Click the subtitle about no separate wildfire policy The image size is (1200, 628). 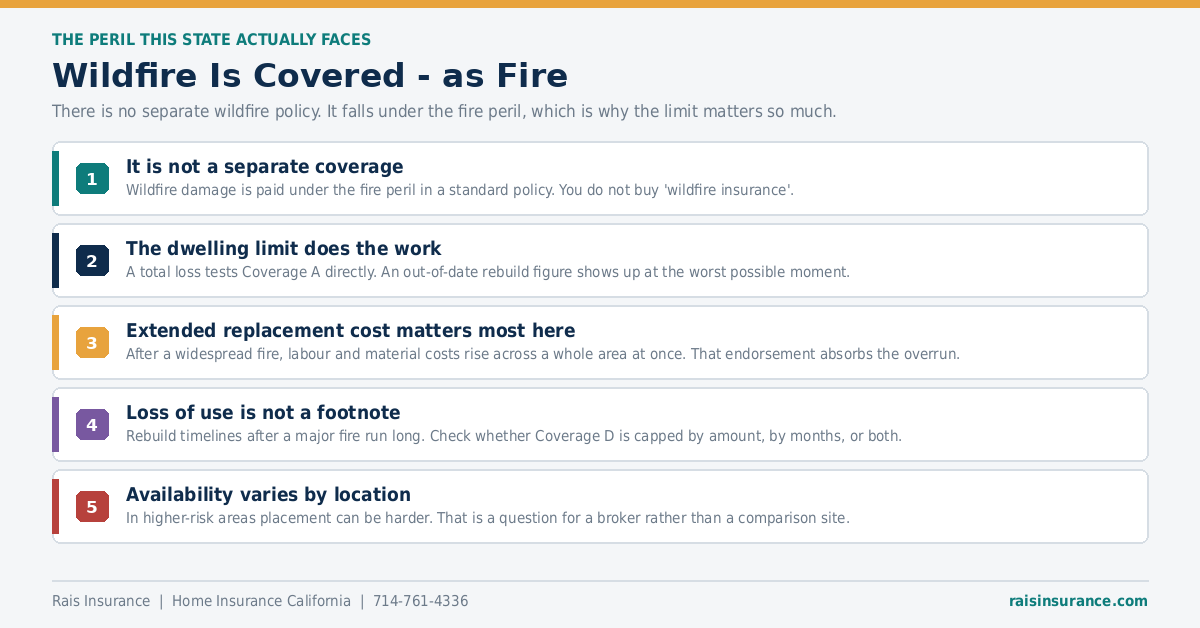tap(444, 111)
